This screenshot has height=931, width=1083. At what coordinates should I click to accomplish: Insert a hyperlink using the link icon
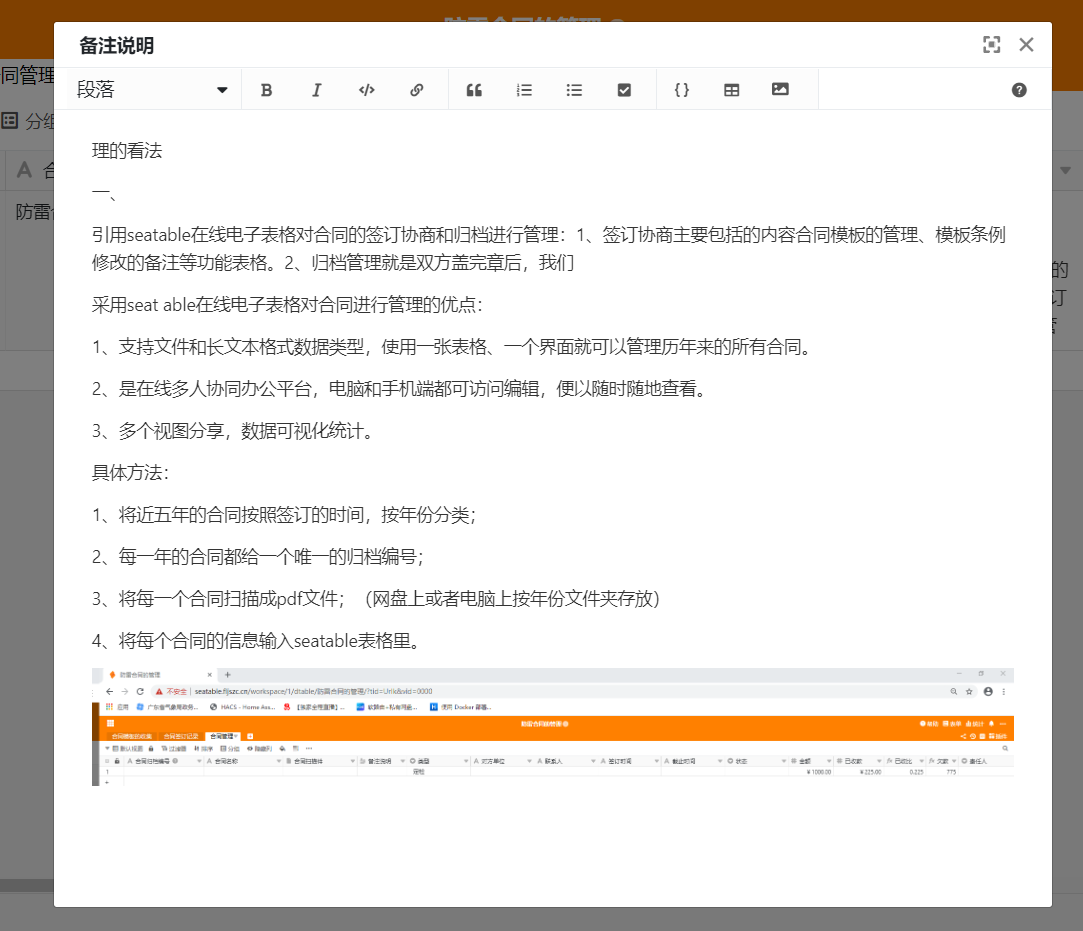pyautogui.click(x=417, y=90)
